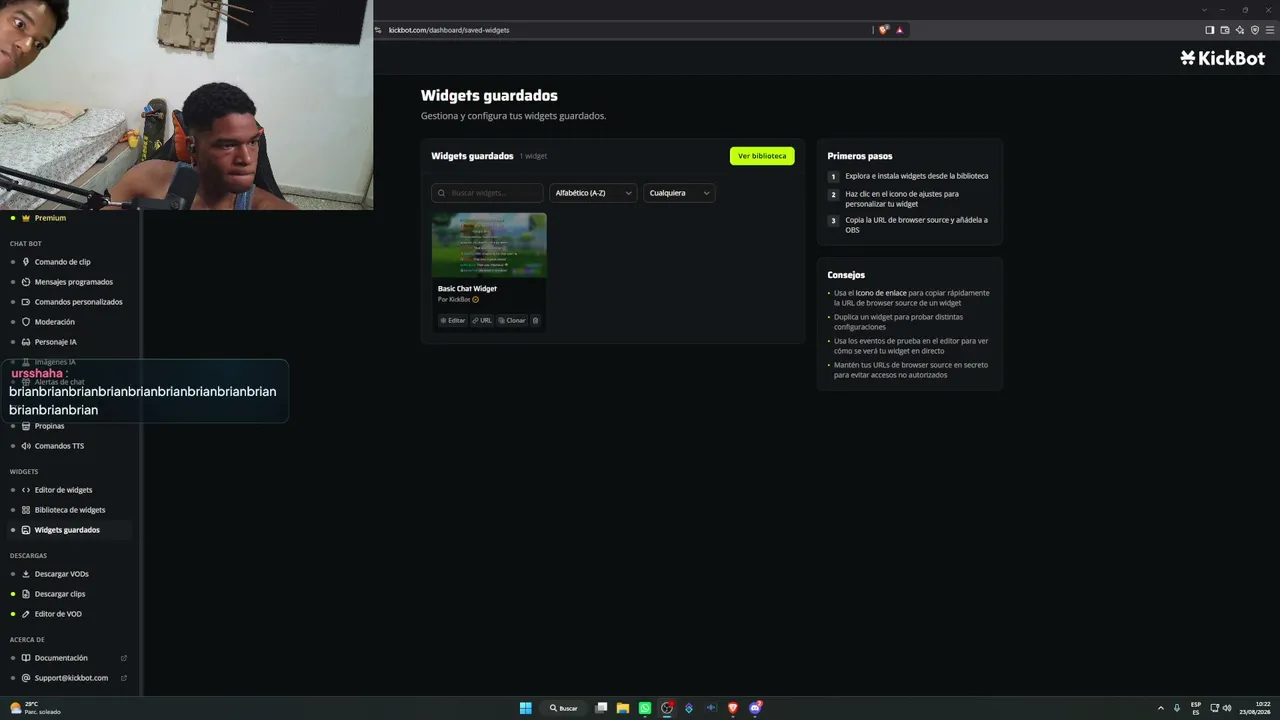Open Documentación external link
The height and width of the screenshot is (720, 1280).
124,658
